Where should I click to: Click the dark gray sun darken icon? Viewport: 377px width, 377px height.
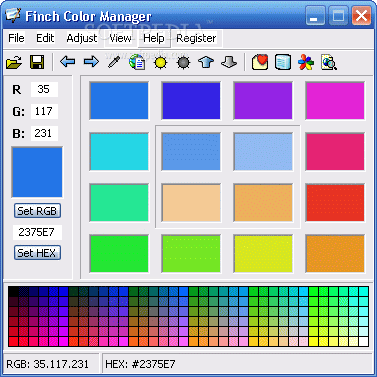pos(183,62)
